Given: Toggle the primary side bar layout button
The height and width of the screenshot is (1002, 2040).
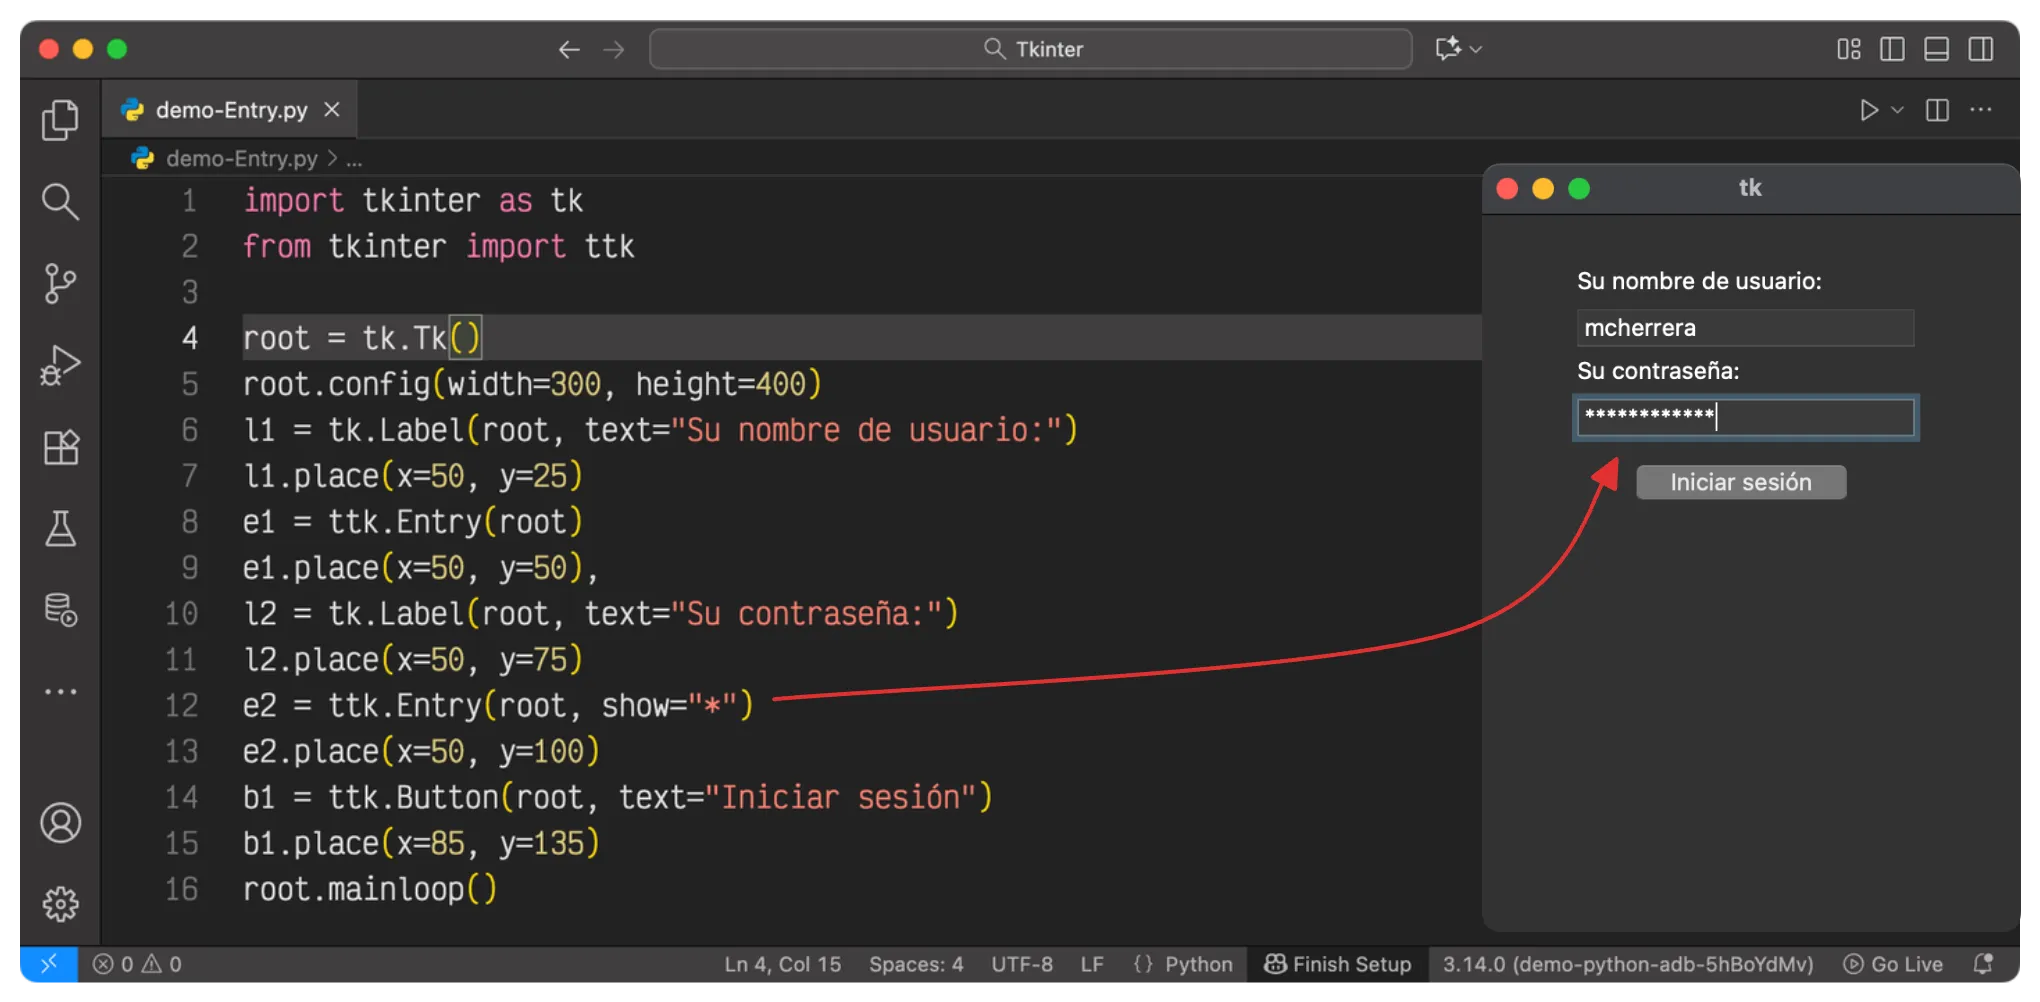Looking at the screenshot, I should [x=1892, y=49].
